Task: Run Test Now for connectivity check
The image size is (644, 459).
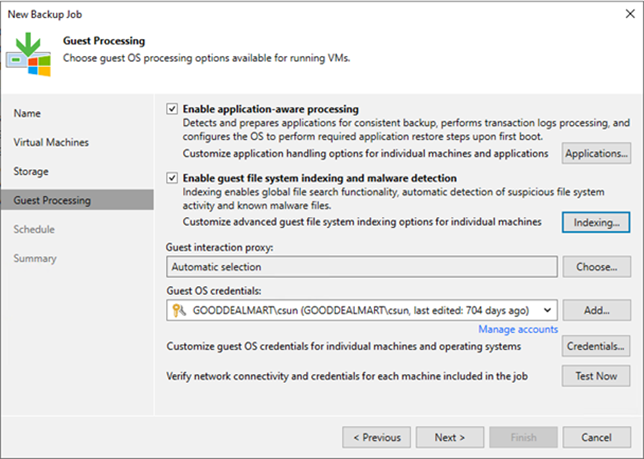Action: tap(596, 376)
